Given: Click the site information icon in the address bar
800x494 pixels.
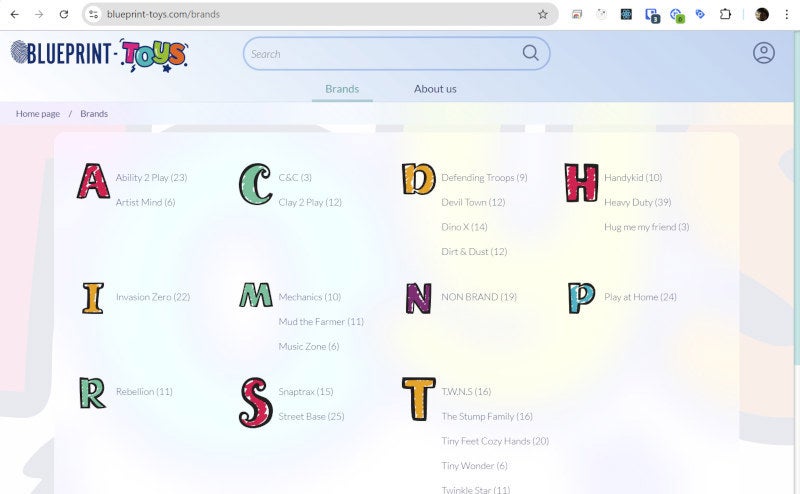Looking at the screenshot, I should point(93,14).
